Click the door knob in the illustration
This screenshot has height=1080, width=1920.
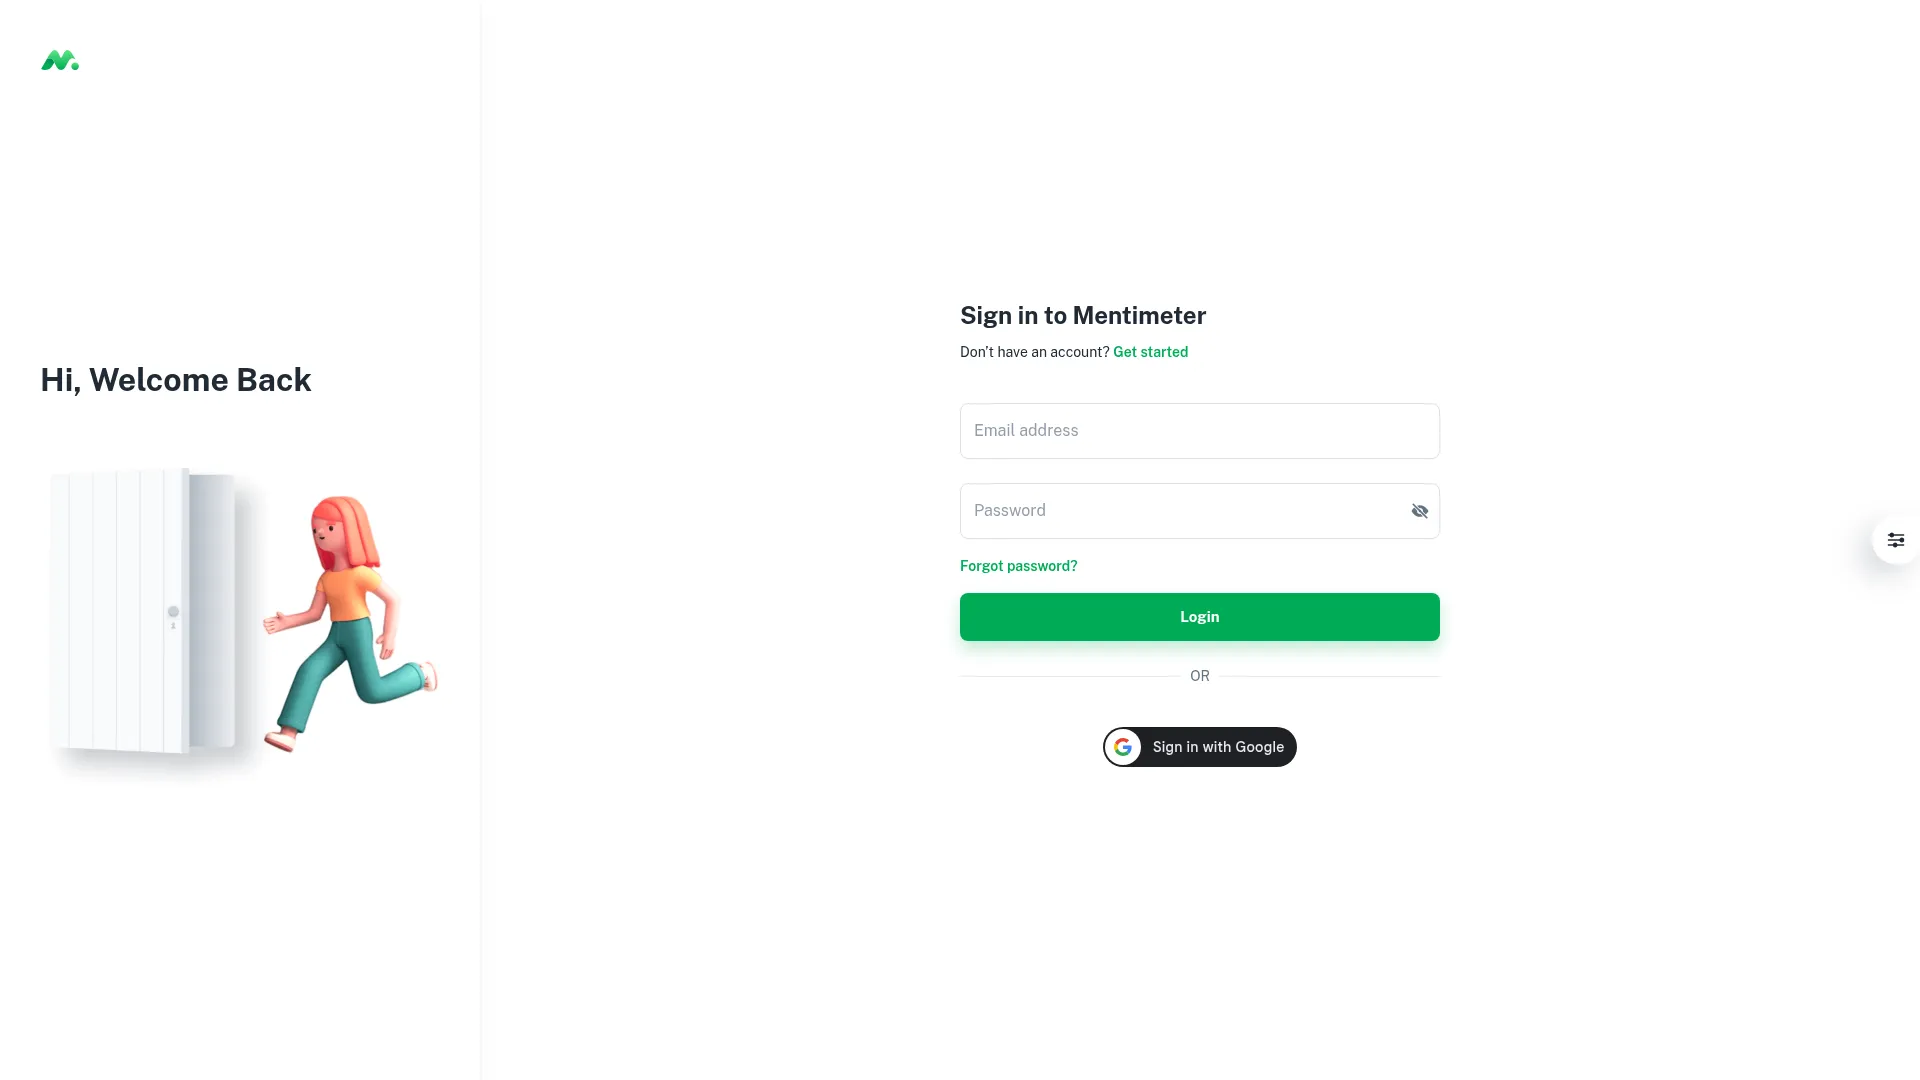(173, 612)
